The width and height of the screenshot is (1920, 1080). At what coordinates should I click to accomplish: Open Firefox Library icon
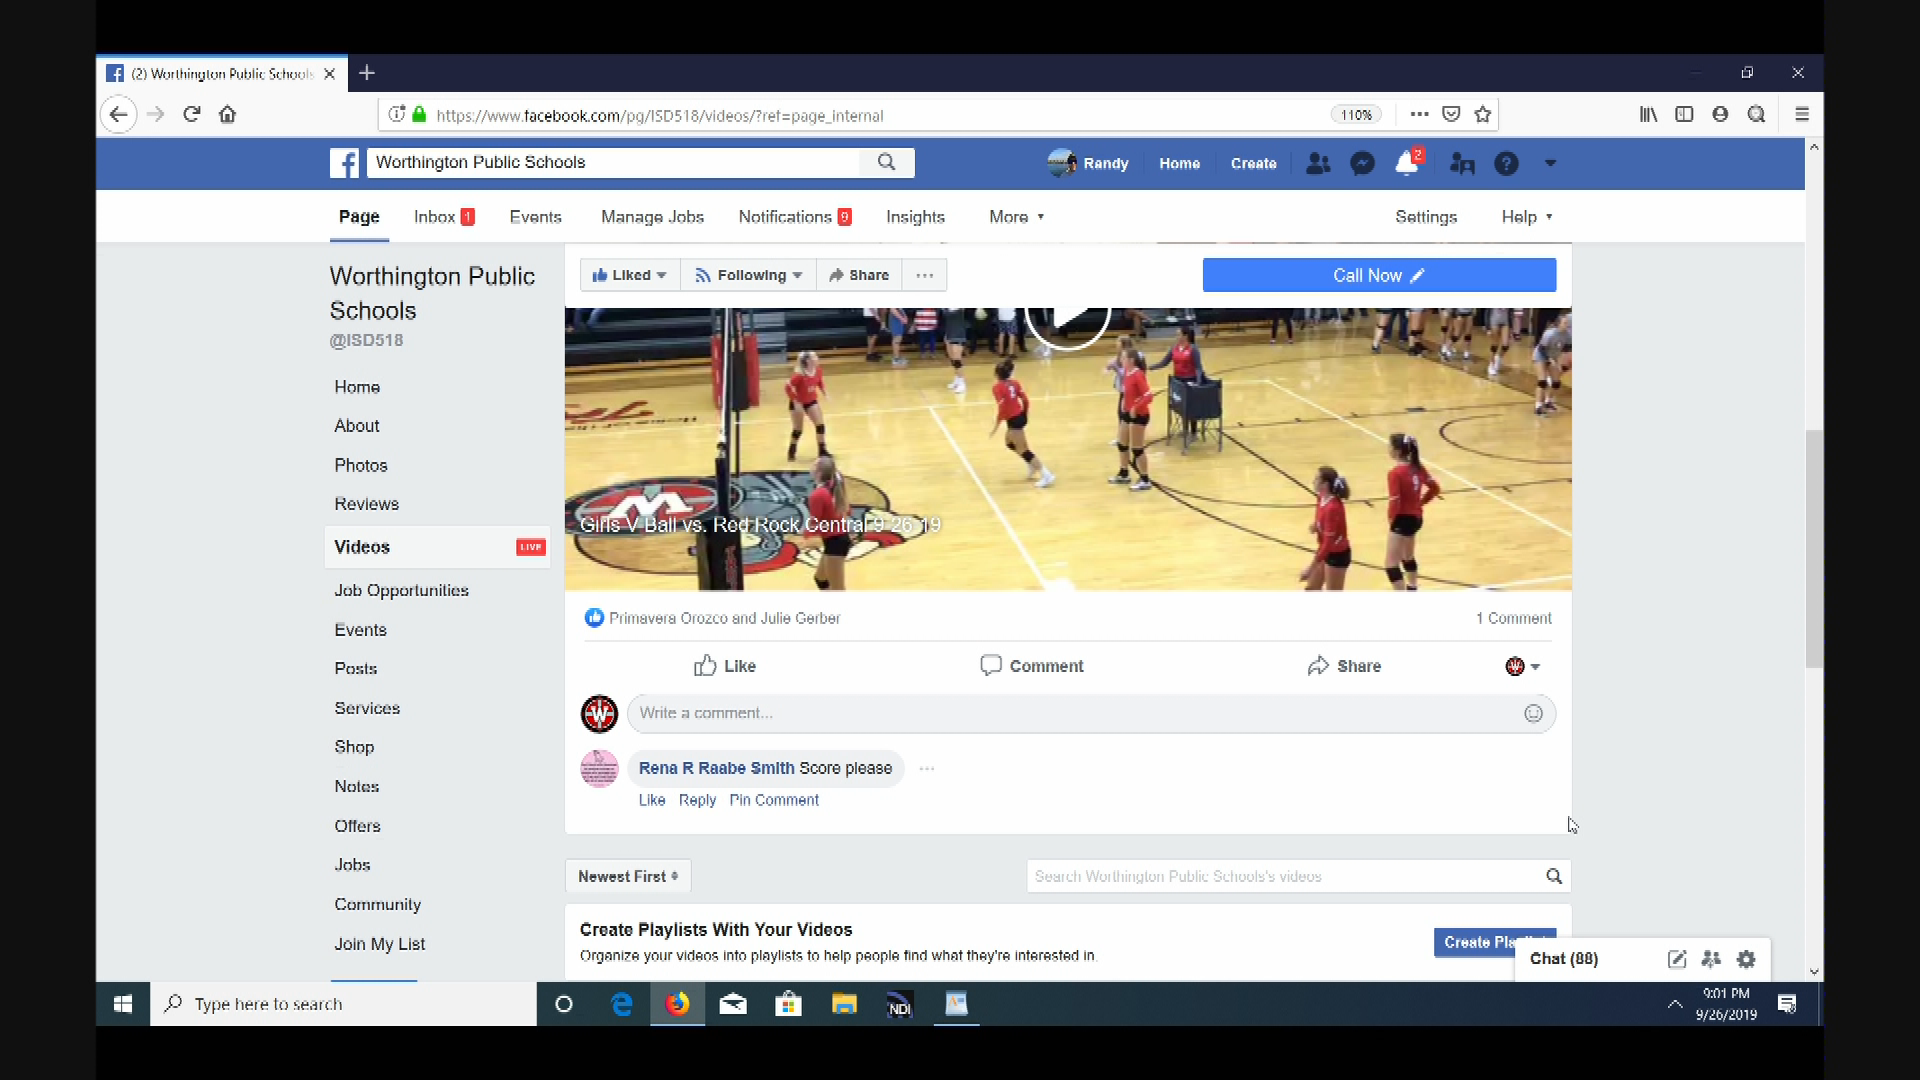click(1648, 114)
